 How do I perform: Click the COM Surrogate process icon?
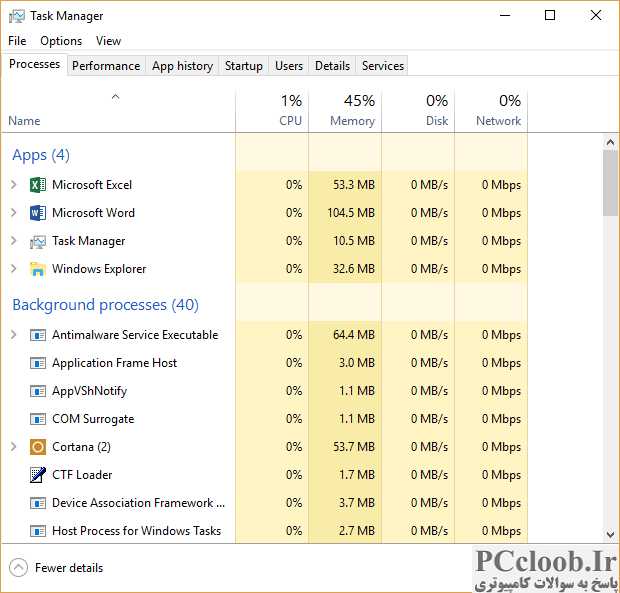pyautogui.click(x=38, y=419)
